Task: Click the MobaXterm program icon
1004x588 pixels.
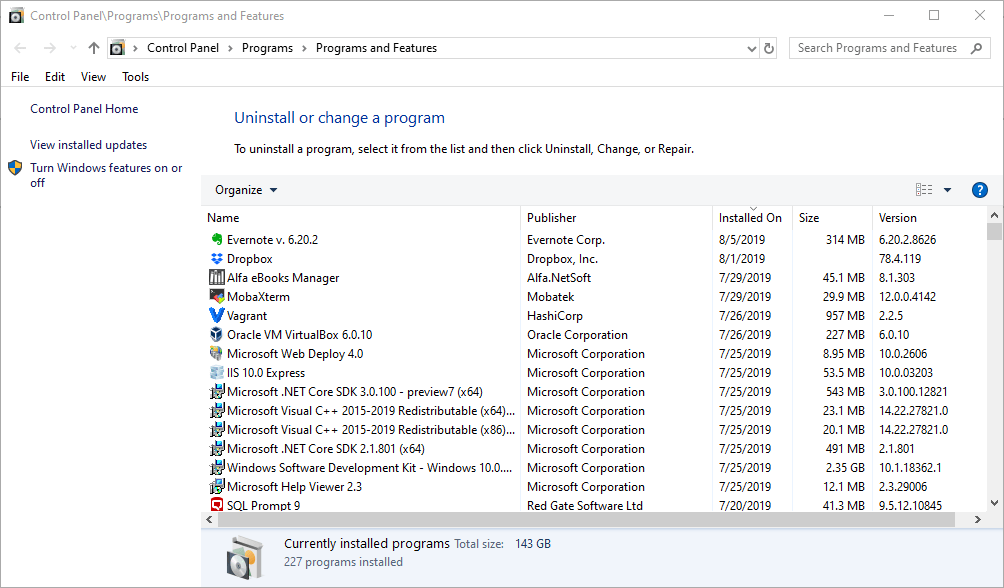Action: coord(216,297)
